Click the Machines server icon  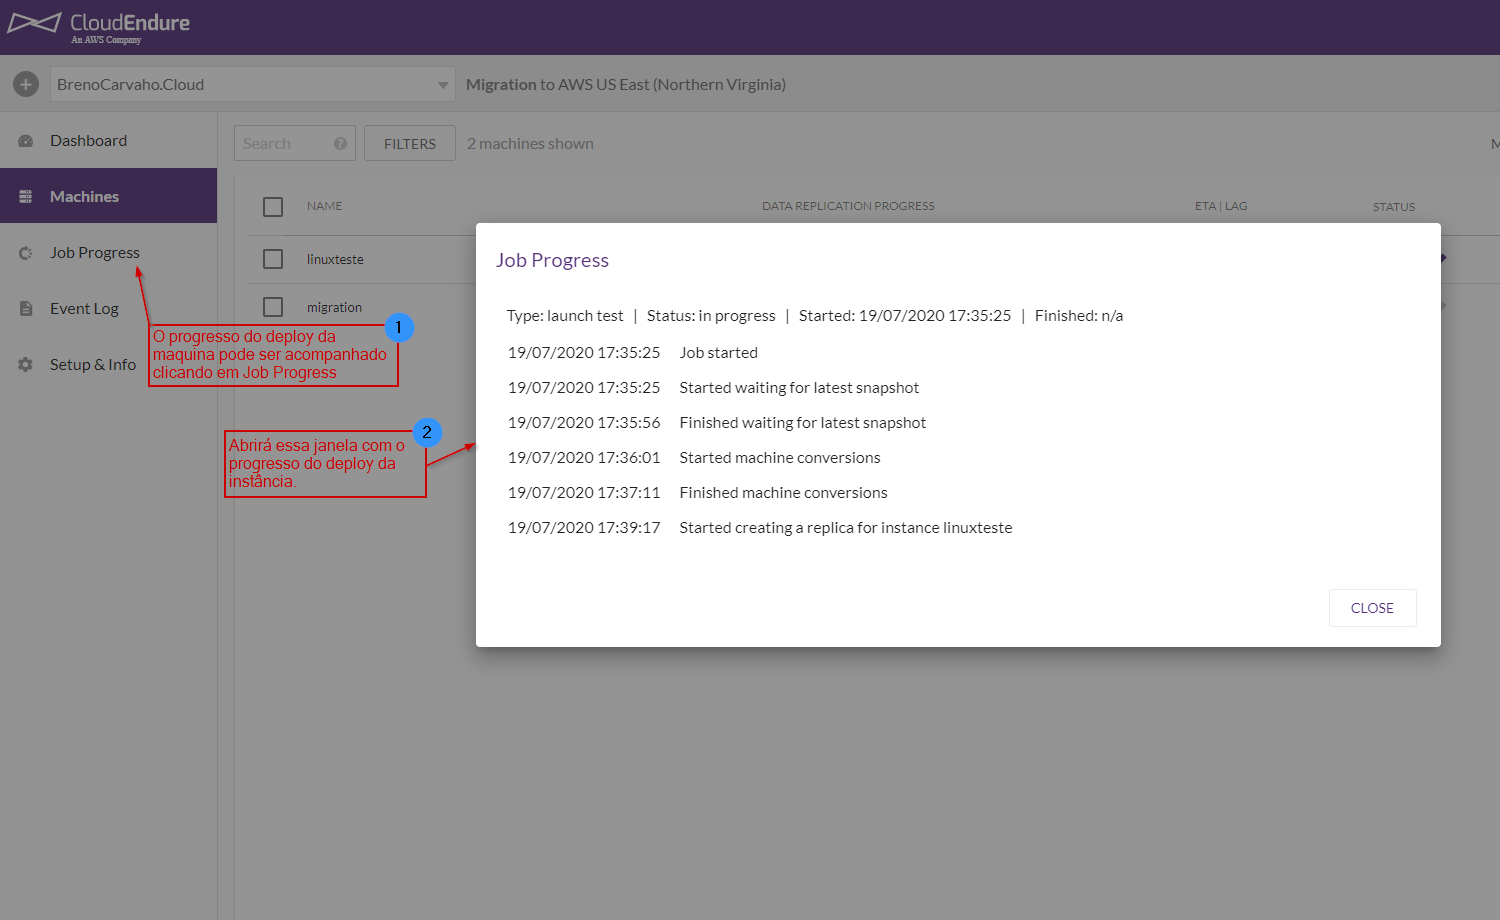point(26,197)
